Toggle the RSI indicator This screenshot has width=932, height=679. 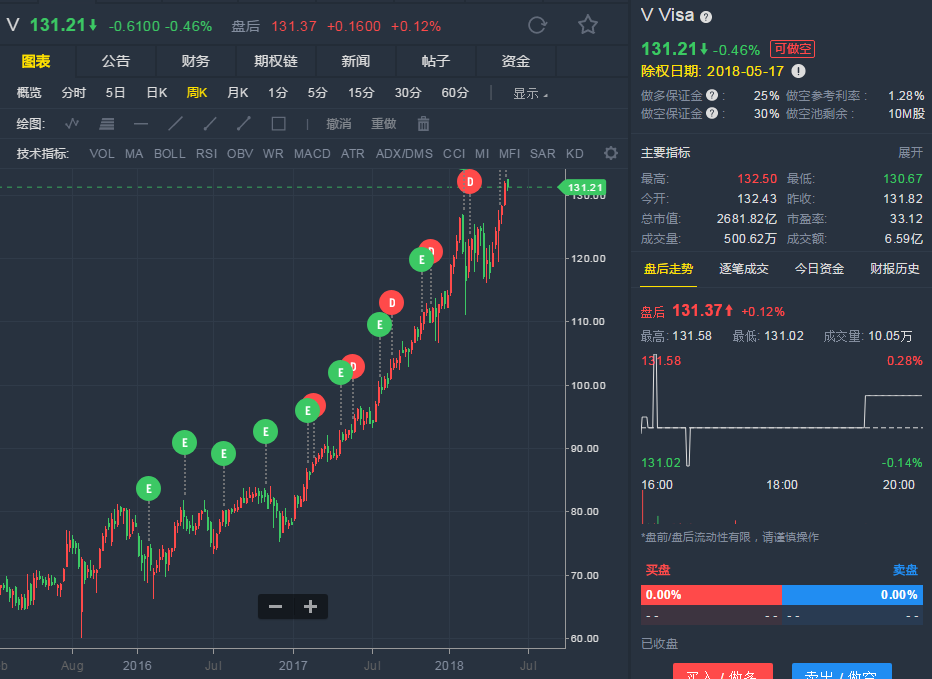click(x=206, y=153)
